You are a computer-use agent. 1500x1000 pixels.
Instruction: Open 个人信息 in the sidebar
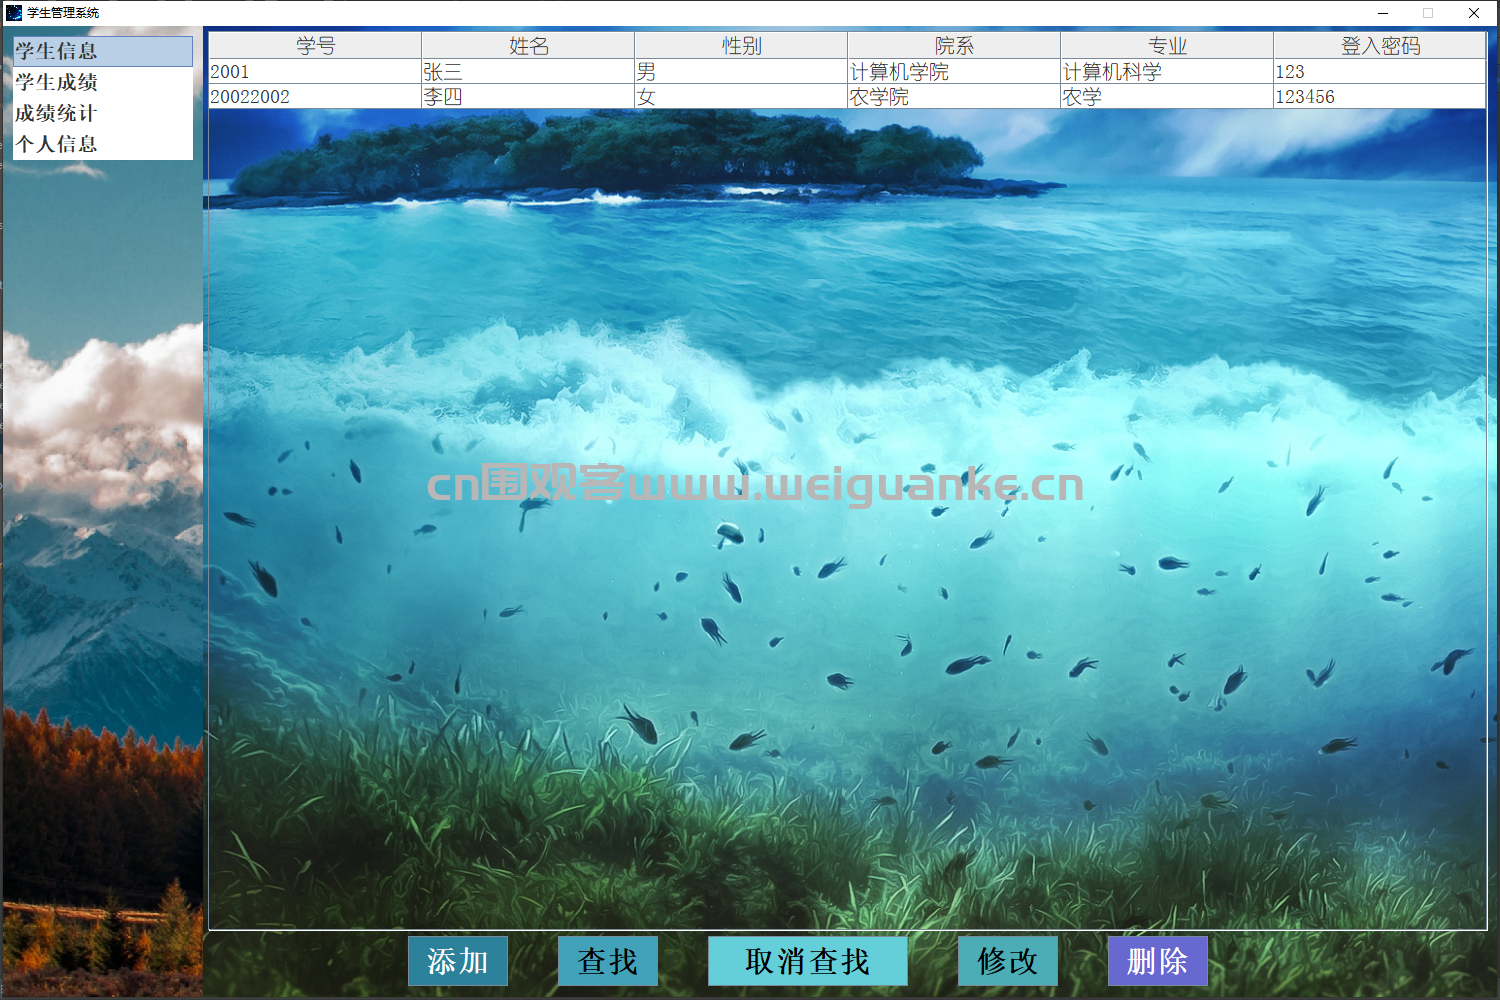pos(103,144)
